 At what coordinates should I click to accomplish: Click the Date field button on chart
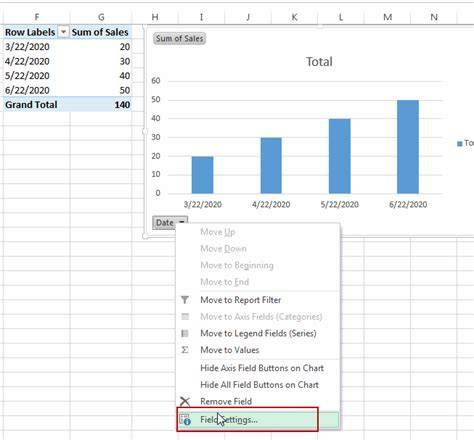coord(165,222)
